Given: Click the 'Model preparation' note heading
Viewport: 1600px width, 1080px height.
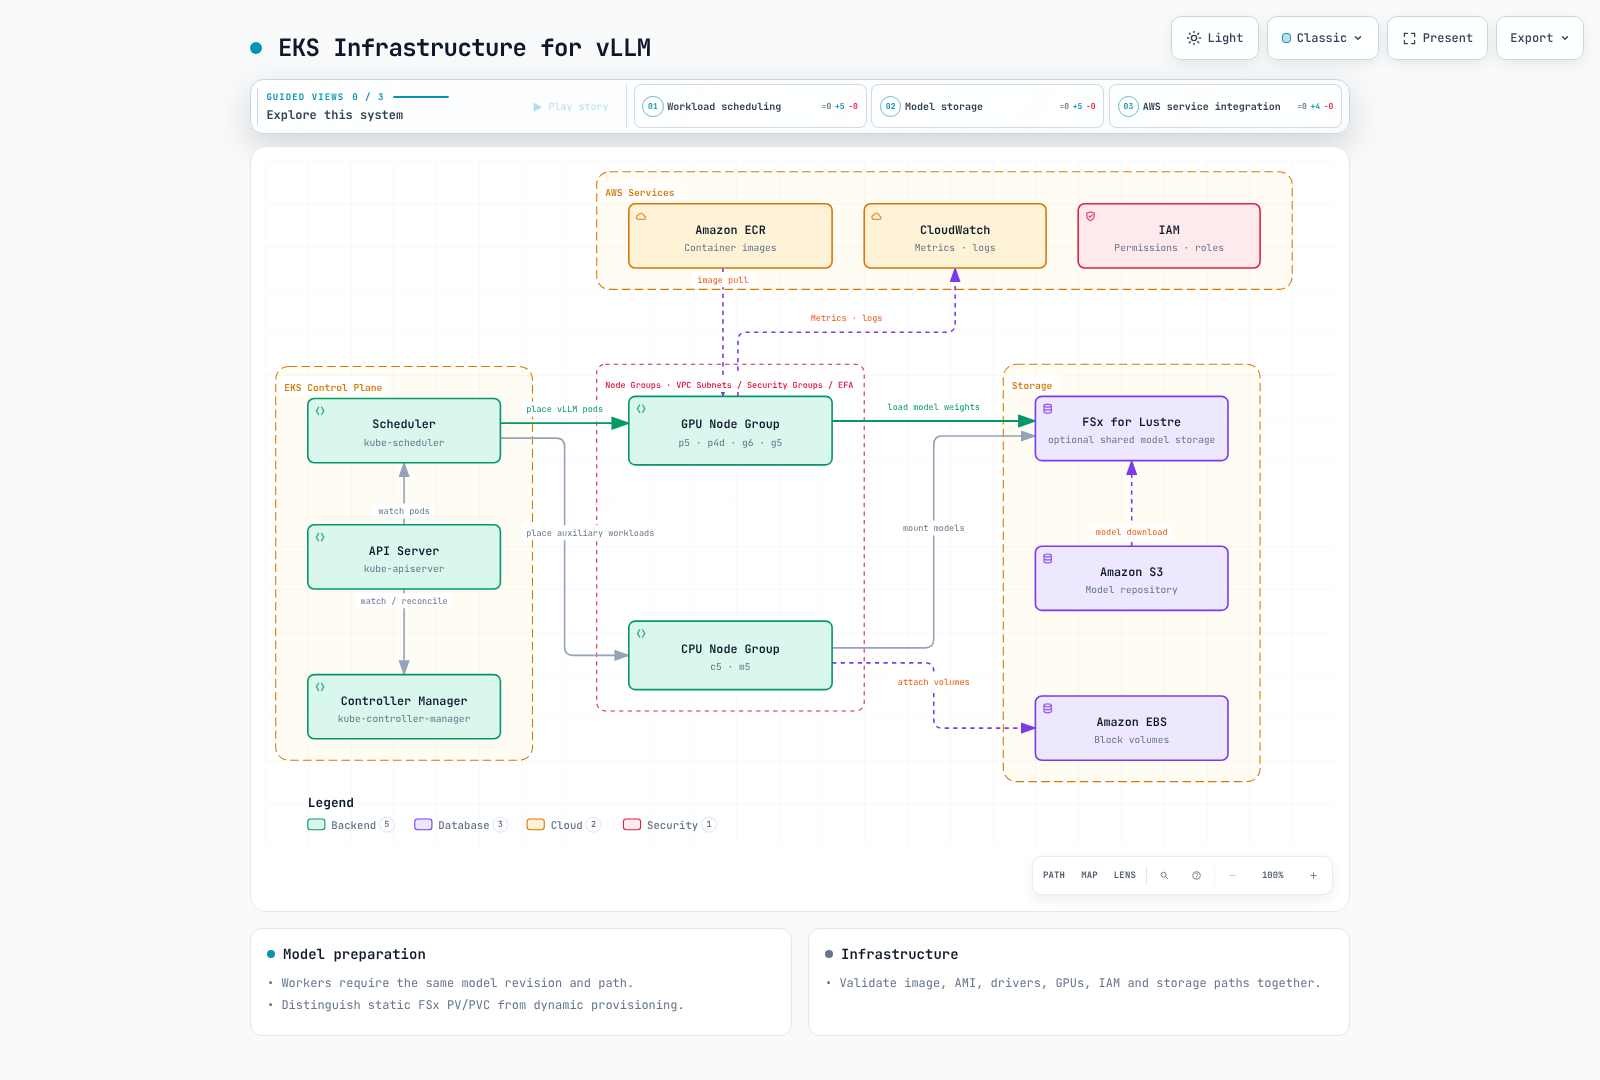Looking at the screenshot, I should coord(354,954).
